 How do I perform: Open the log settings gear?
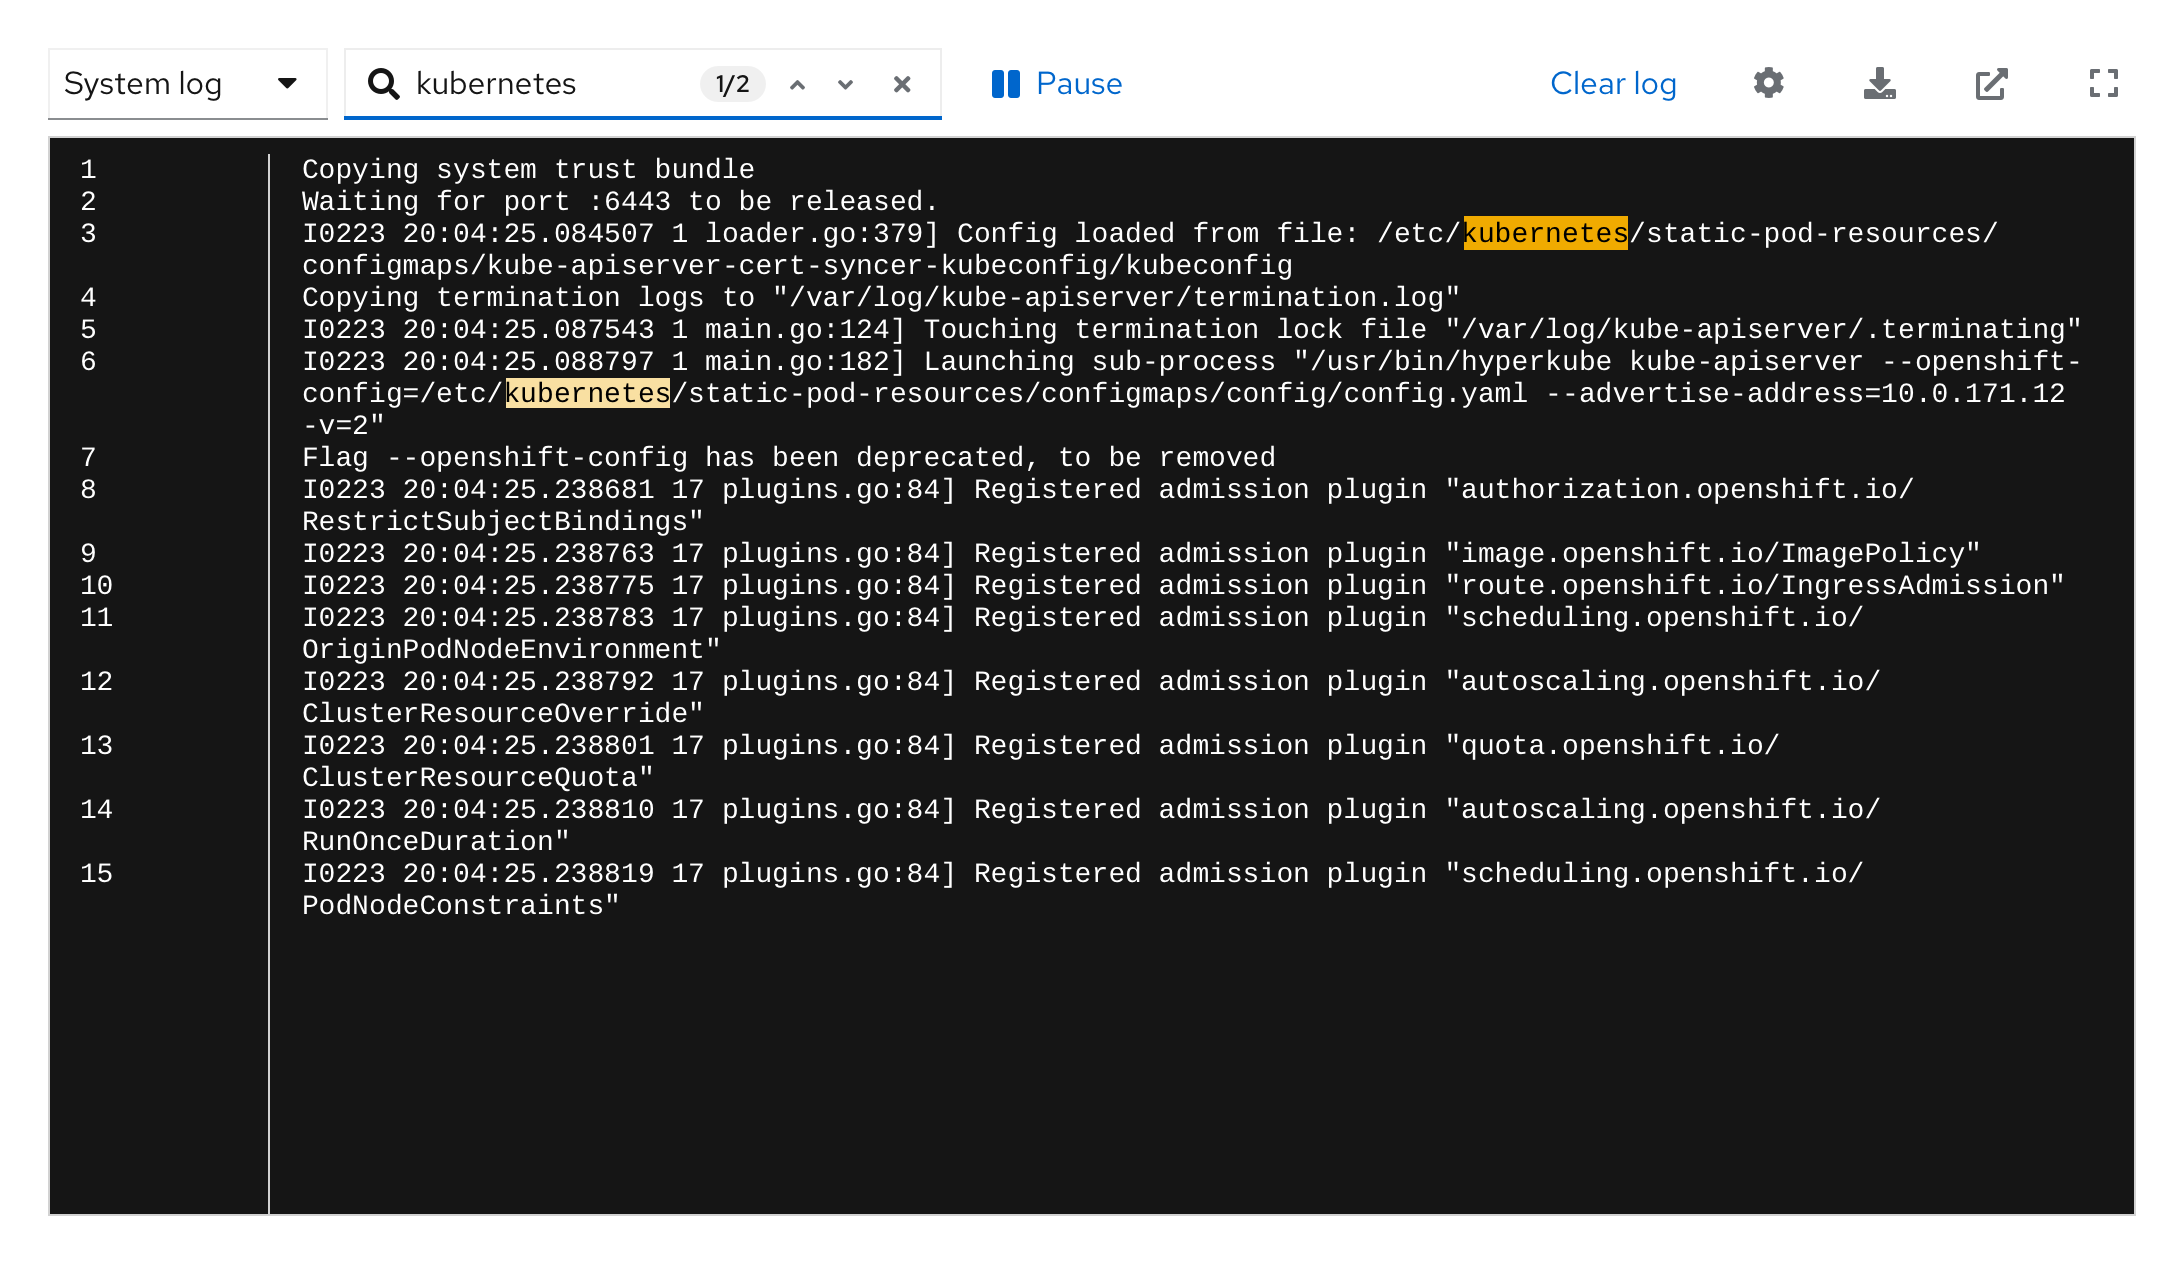click(1768, 84)
